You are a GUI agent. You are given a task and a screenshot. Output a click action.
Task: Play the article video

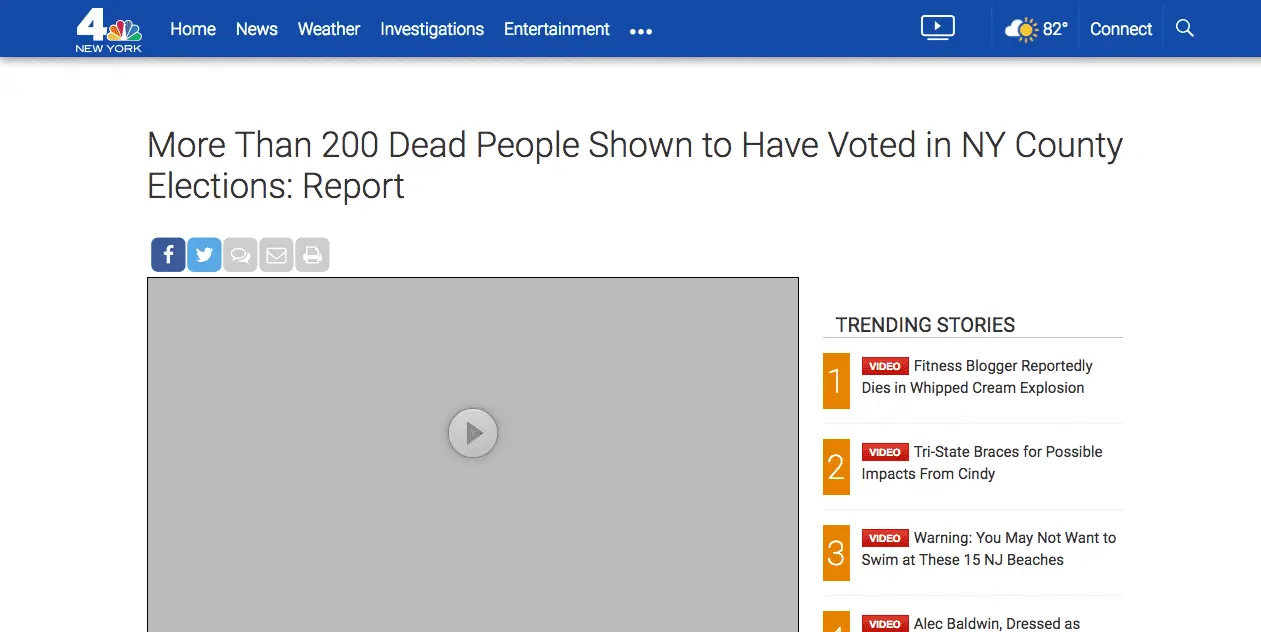coord(473,433)
